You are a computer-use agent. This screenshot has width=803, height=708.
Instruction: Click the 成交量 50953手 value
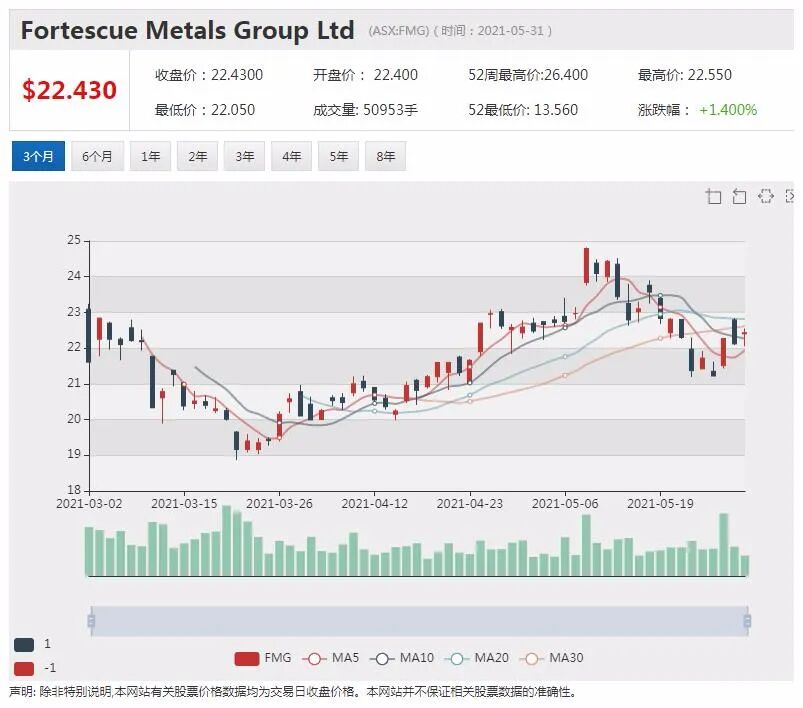pos(366,110)
